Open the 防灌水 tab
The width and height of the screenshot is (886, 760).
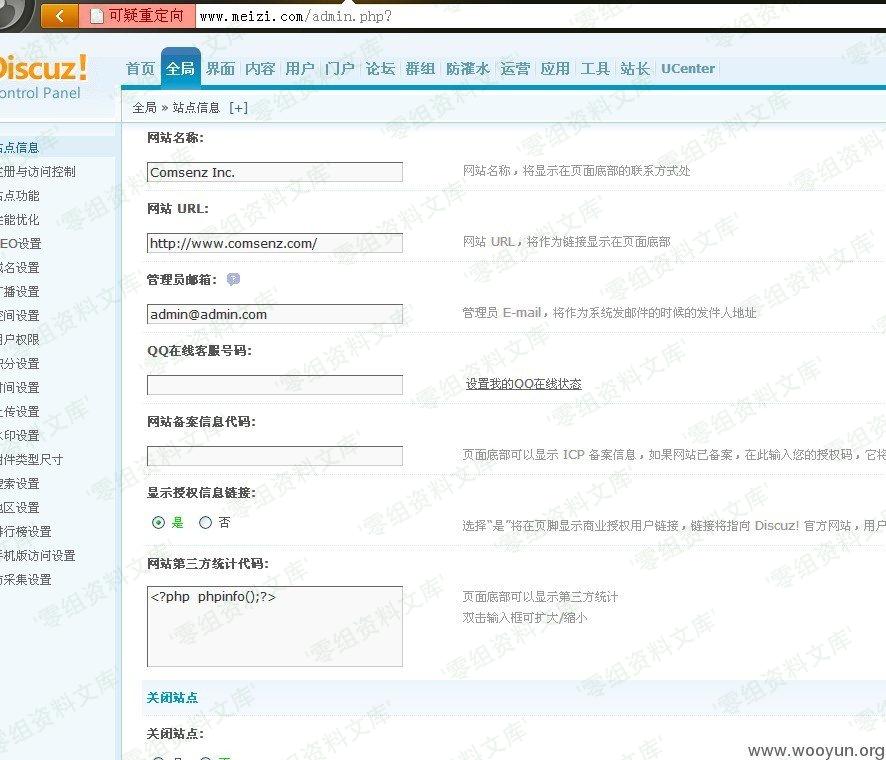pyautogui.click(x=467, y=69)
